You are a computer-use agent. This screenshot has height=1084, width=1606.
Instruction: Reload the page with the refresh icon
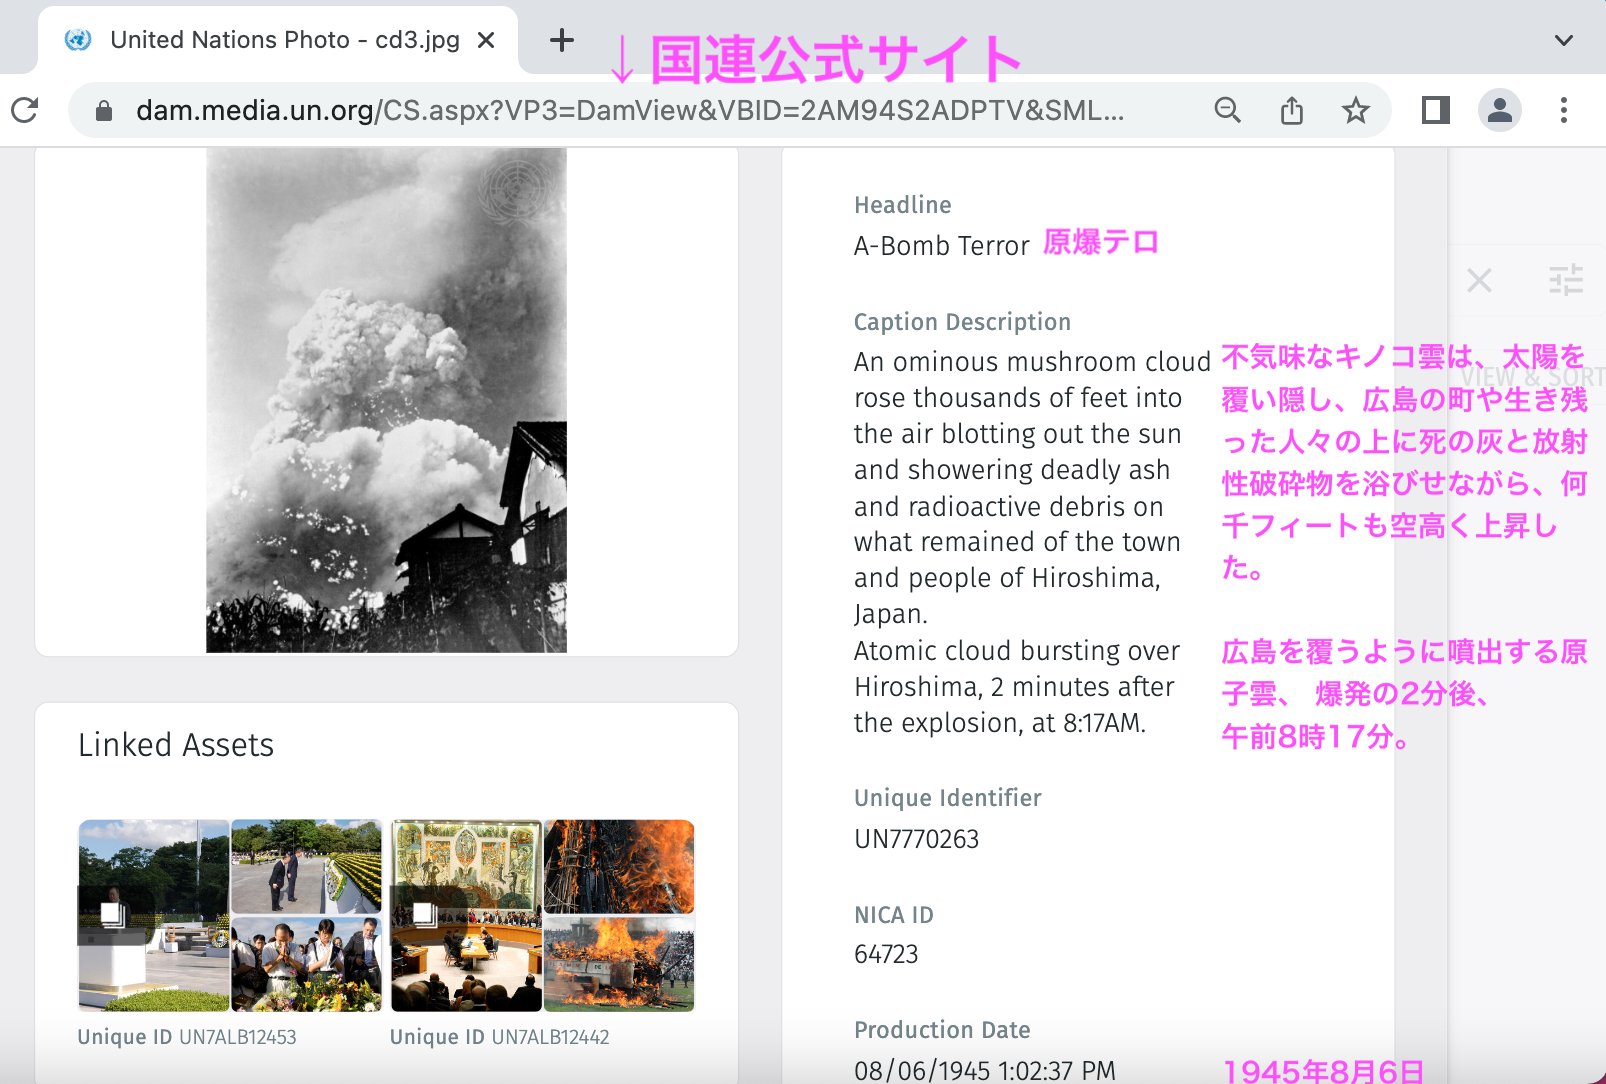tap(25, 110)
